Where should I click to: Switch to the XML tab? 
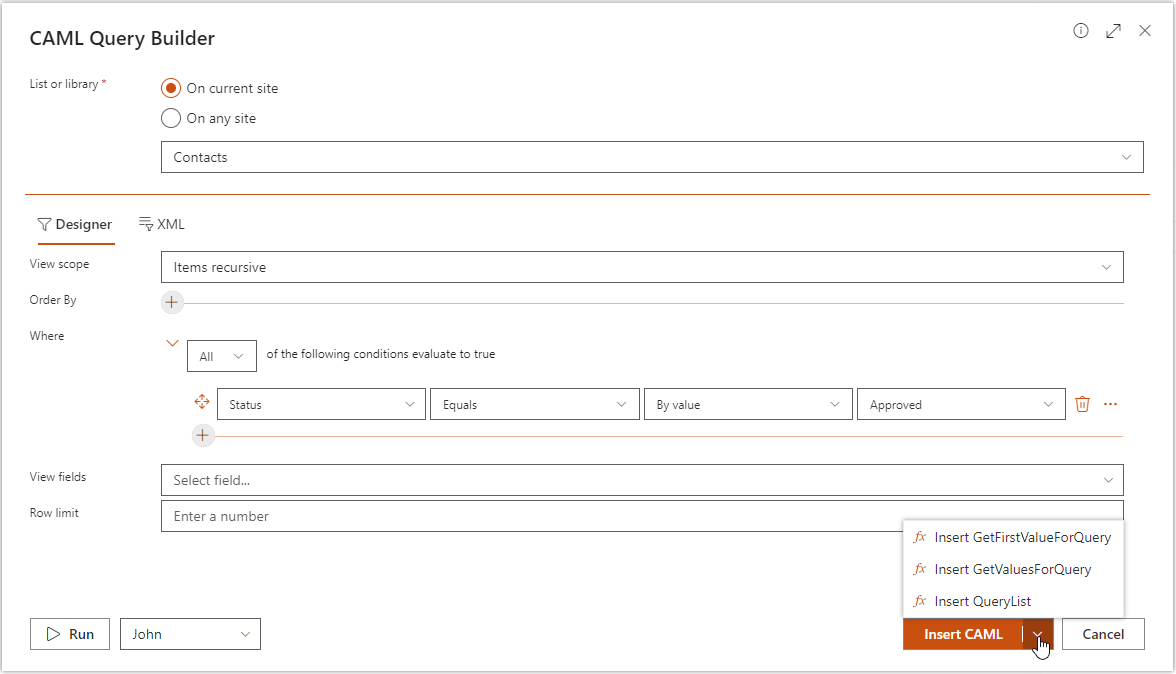162,224
